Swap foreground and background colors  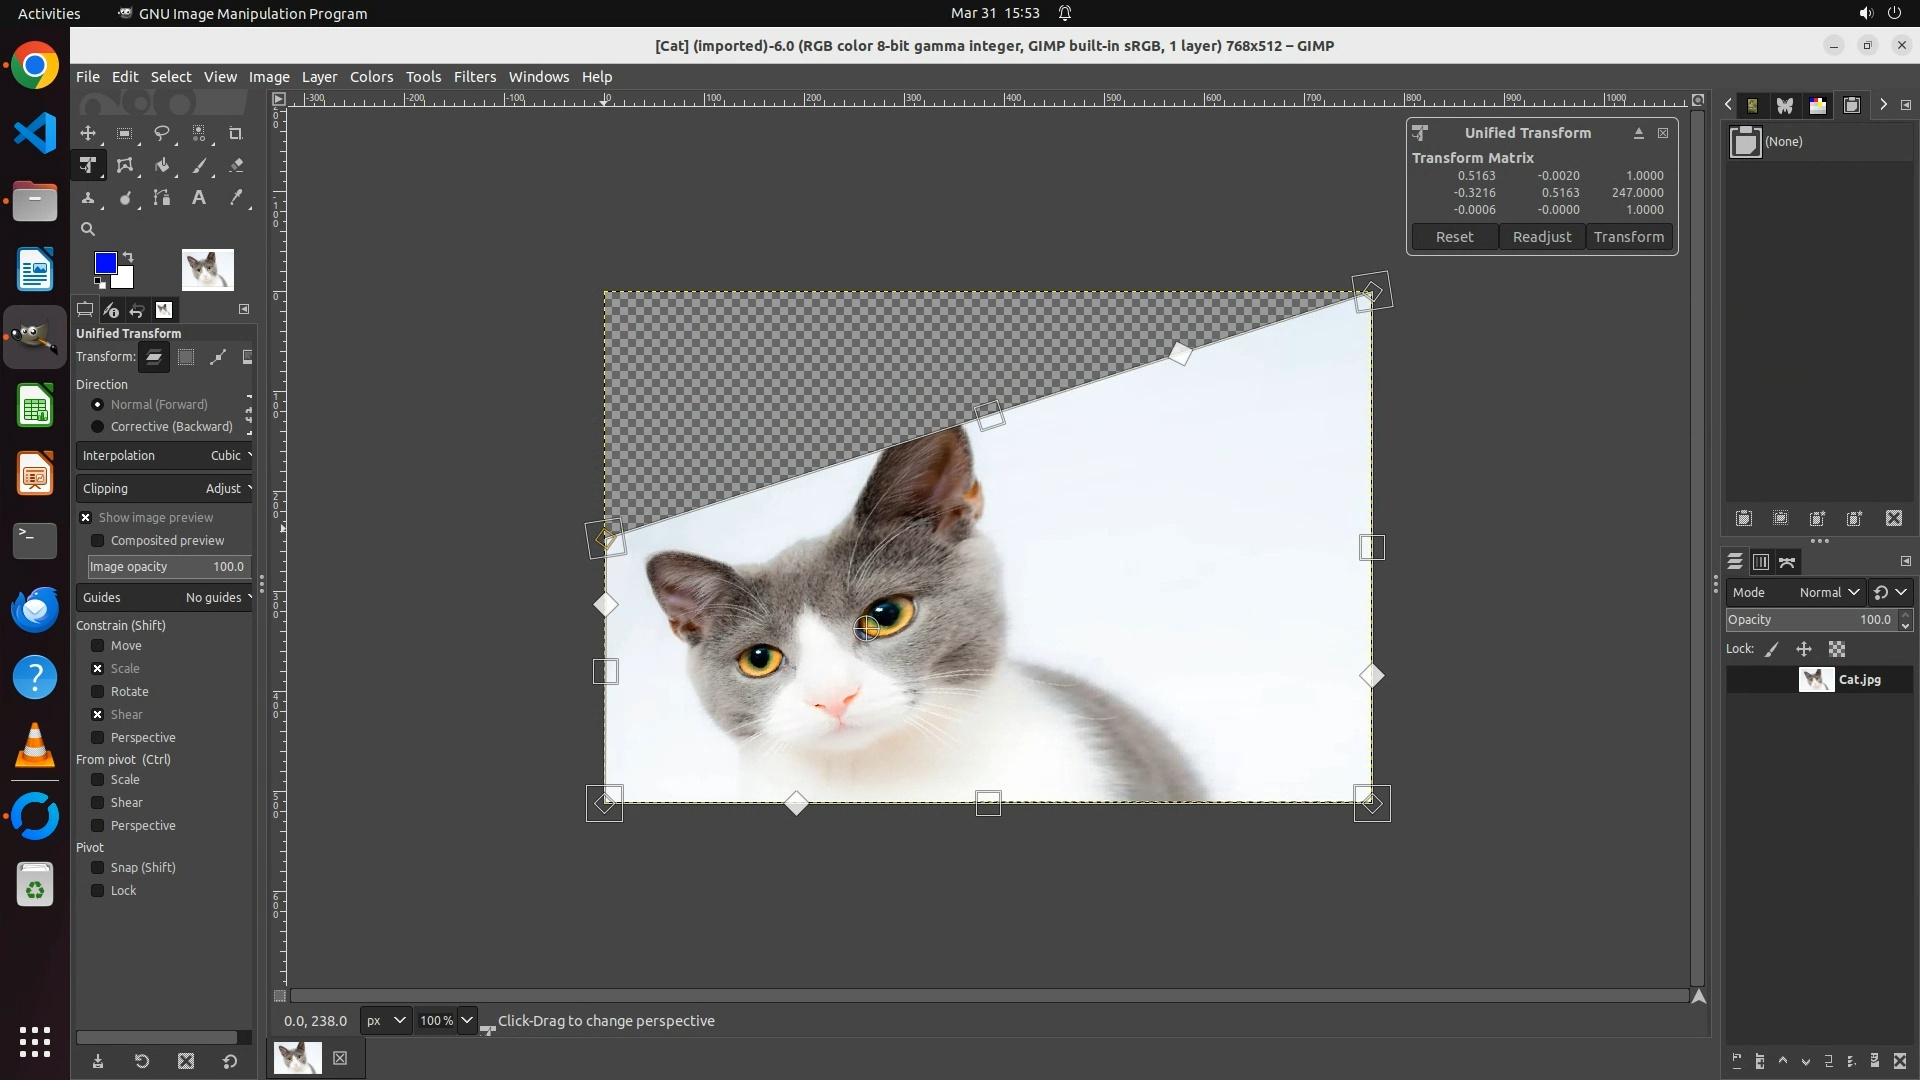click(x=128, y=257)
